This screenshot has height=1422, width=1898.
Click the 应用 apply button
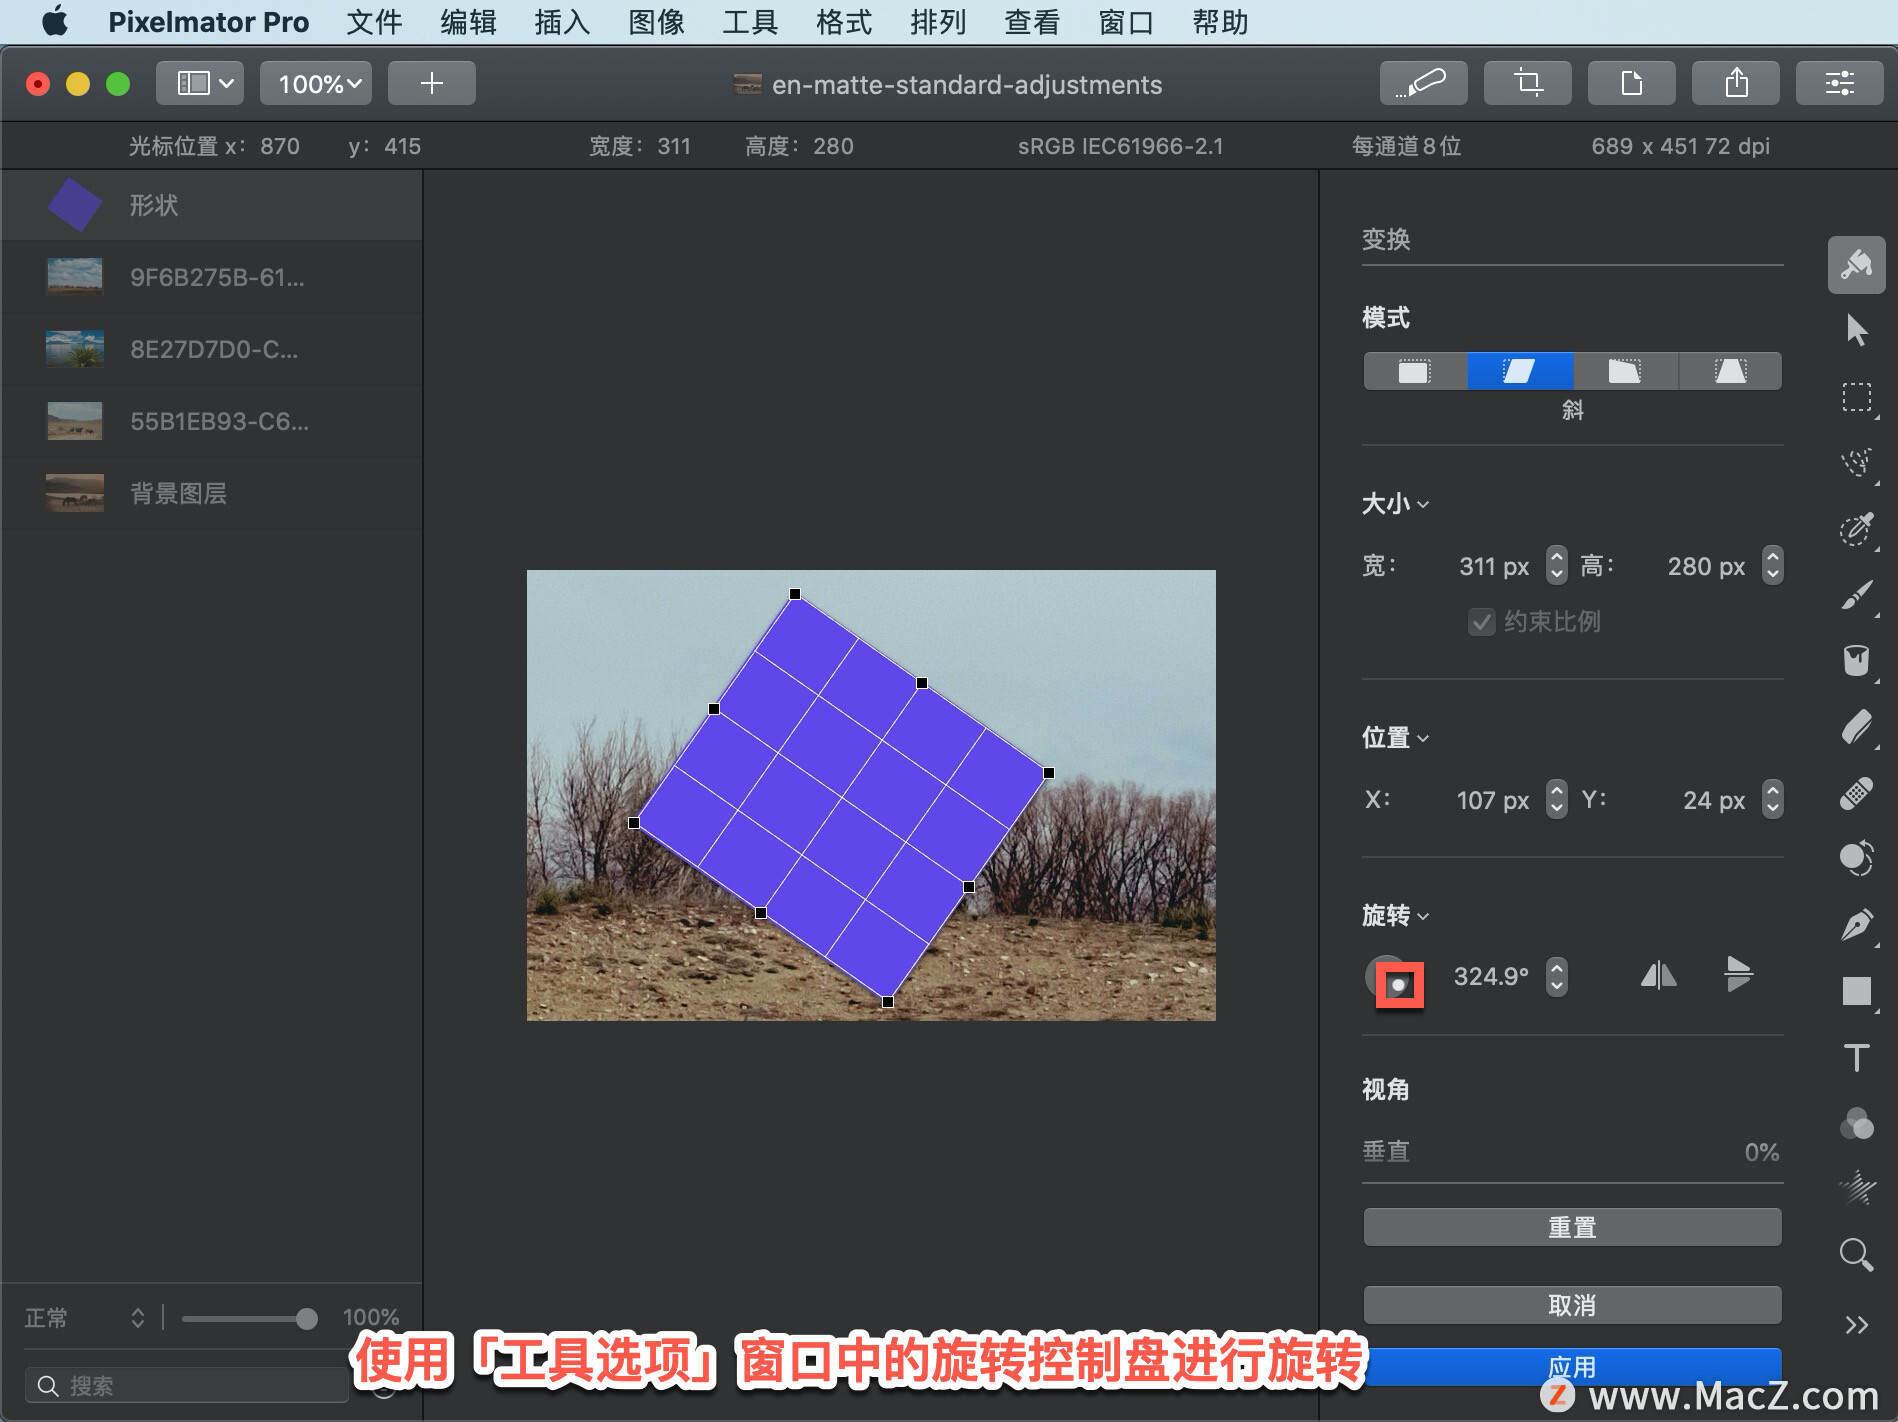[x=1572, y=1366]
